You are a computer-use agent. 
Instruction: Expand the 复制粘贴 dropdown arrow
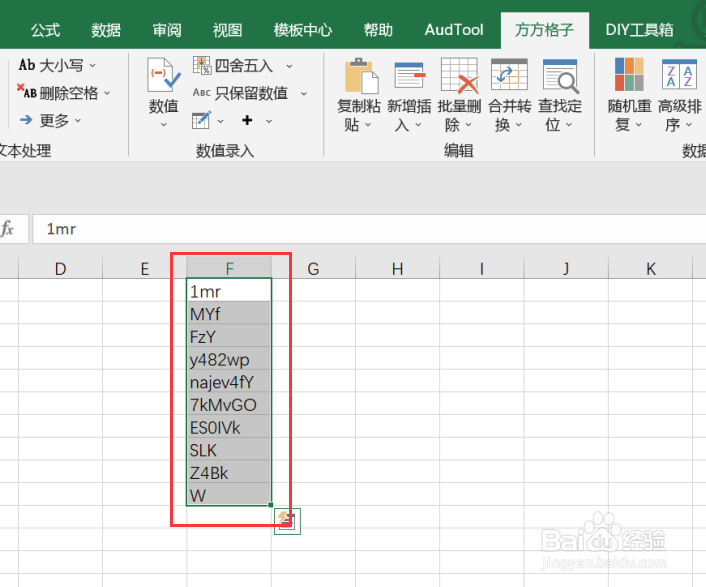[368, 125]
